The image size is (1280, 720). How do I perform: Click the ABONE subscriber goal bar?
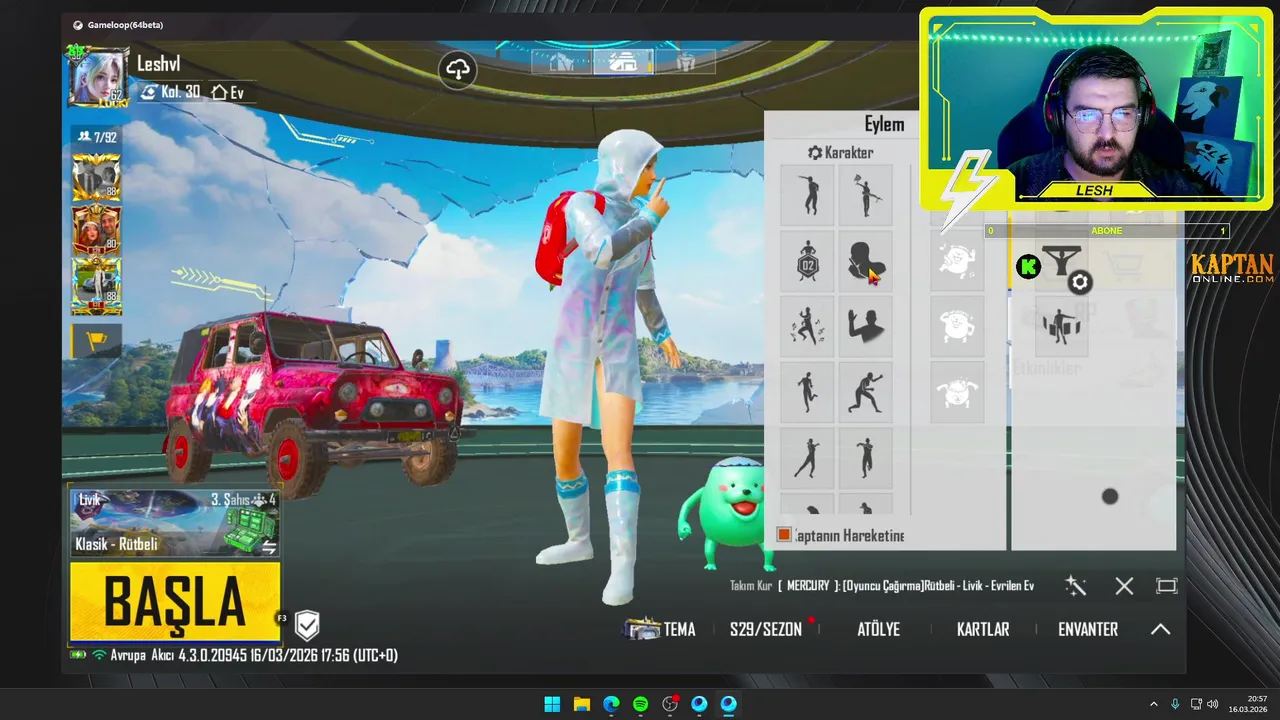(1106, 231)
